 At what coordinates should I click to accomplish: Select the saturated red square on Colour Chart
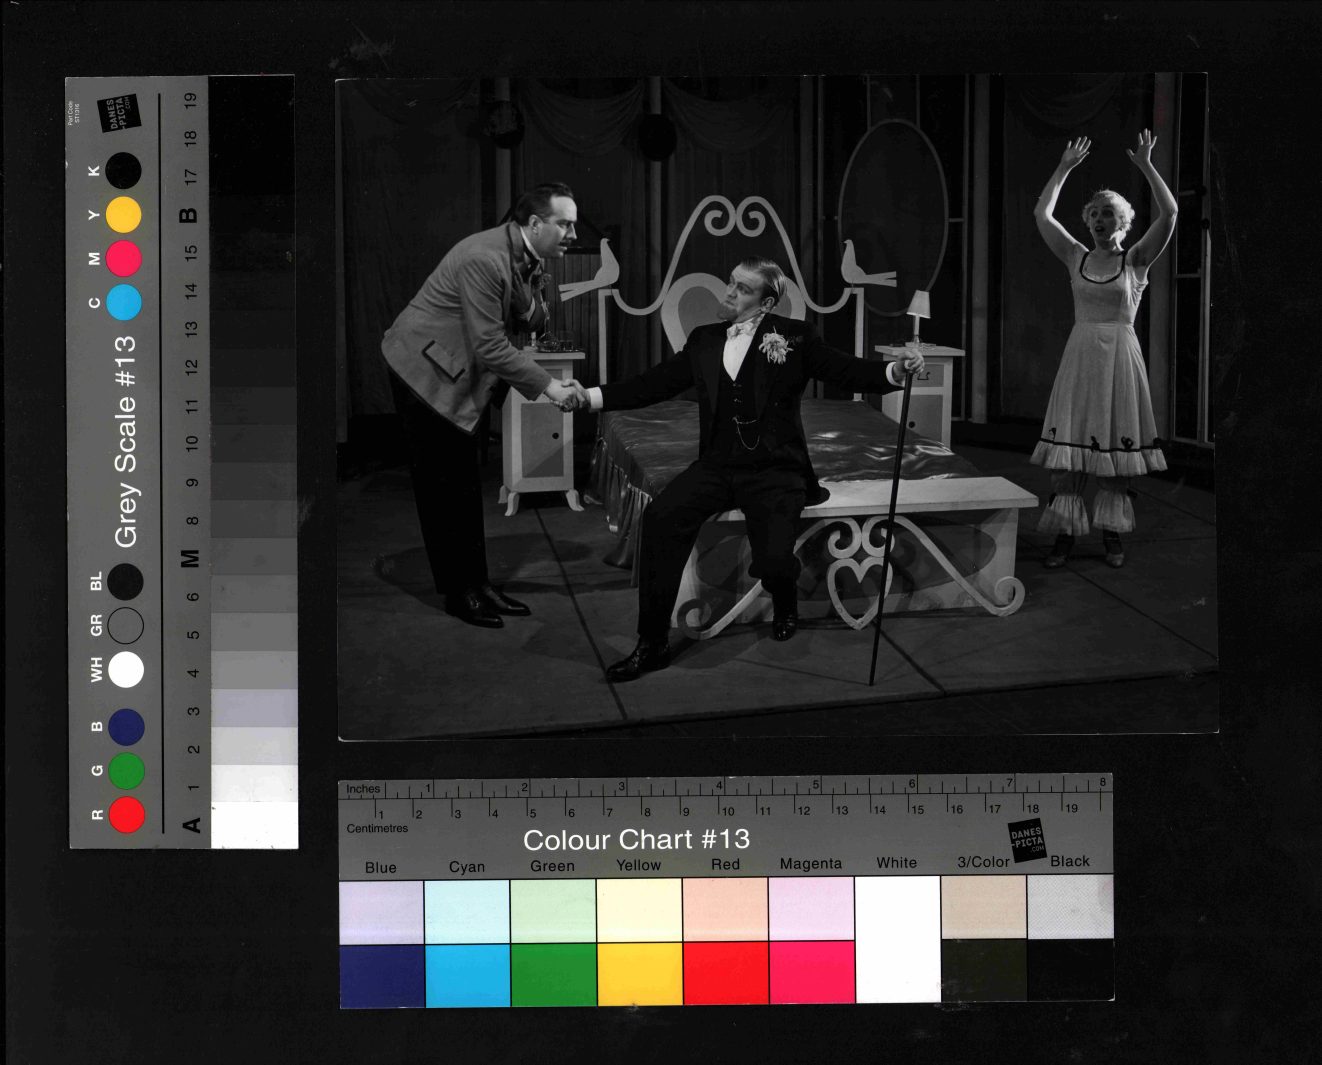[x=726, y=973]
